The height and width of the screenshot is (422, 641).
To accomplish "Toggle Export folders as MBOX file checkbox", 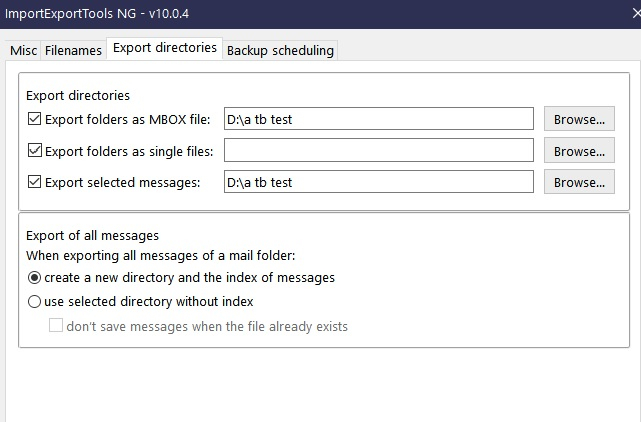I will tap(35, 120).
